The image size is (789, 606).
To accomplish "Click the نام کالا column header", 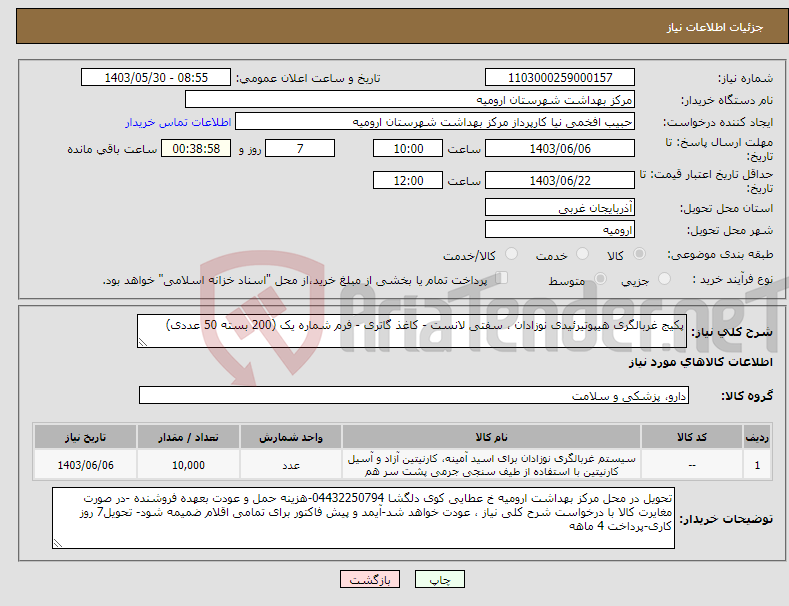I will click(491, 436).
